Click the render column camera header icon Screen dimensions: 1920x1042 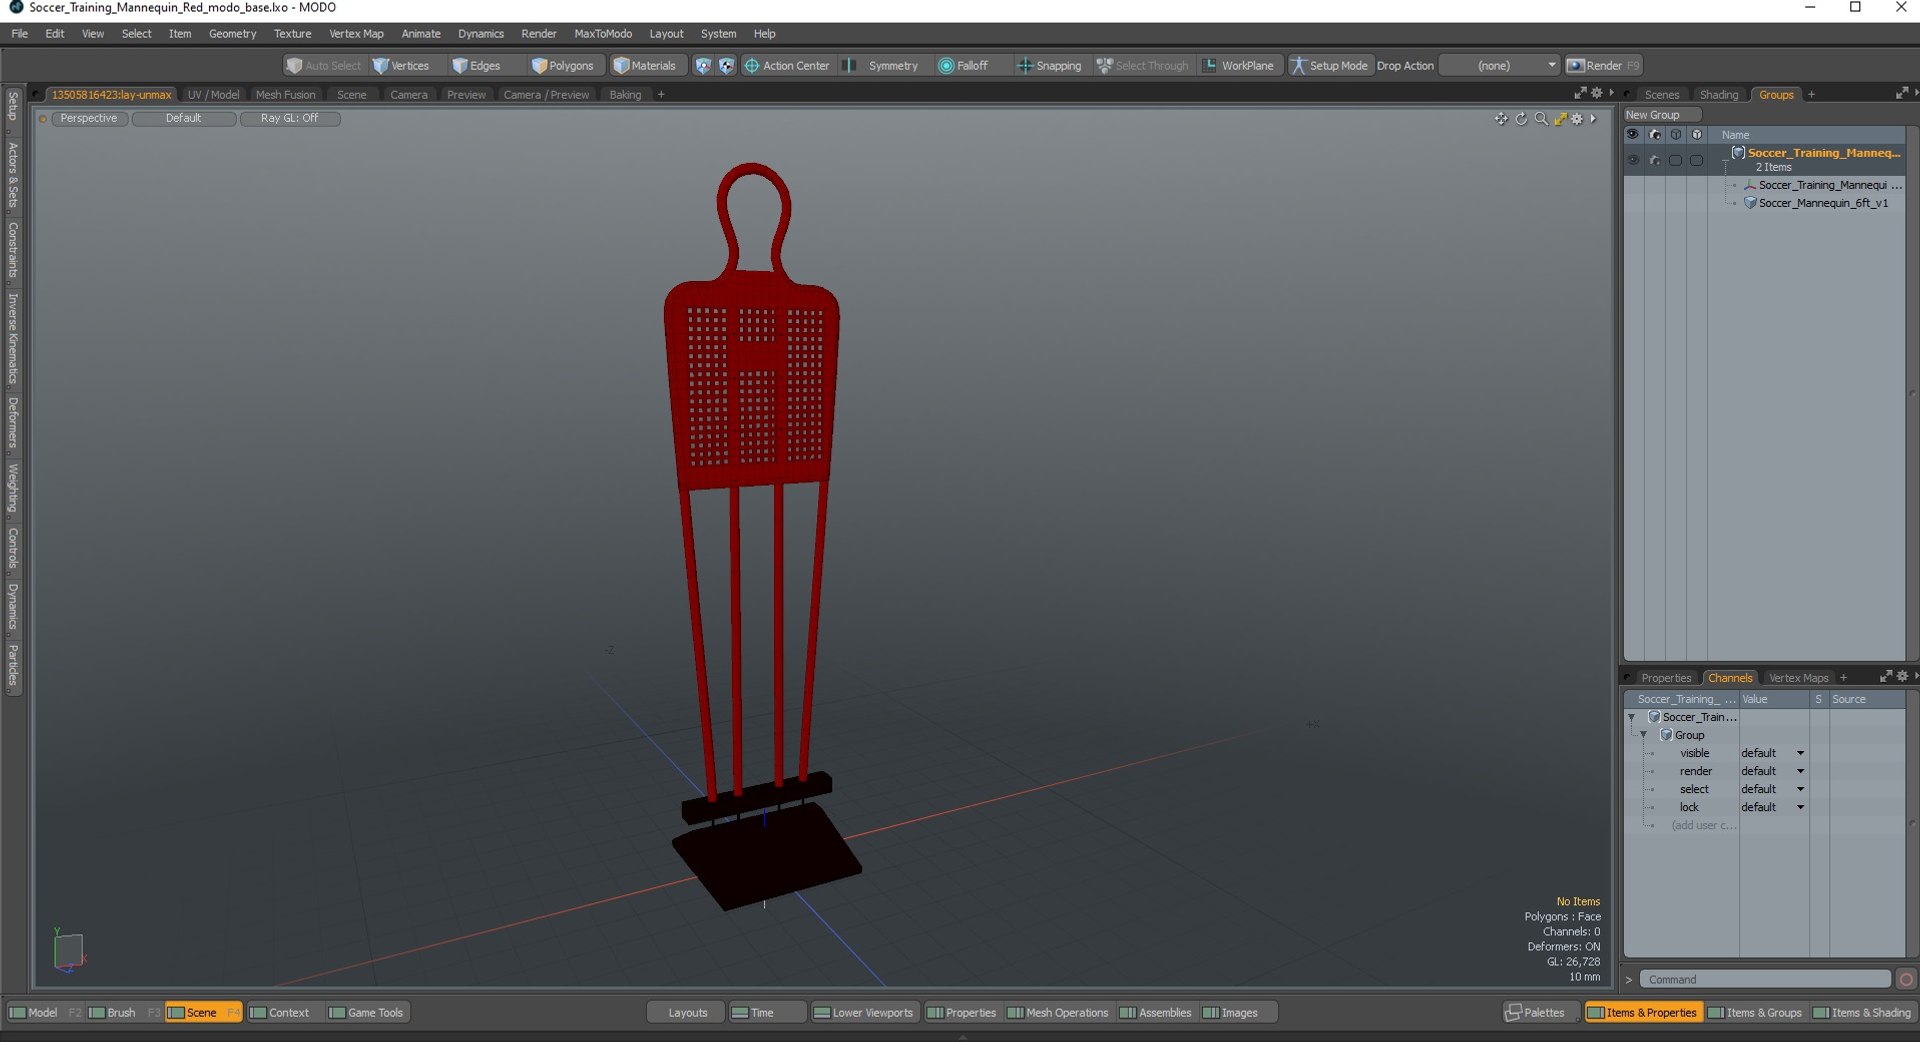tap(1655, 135)
